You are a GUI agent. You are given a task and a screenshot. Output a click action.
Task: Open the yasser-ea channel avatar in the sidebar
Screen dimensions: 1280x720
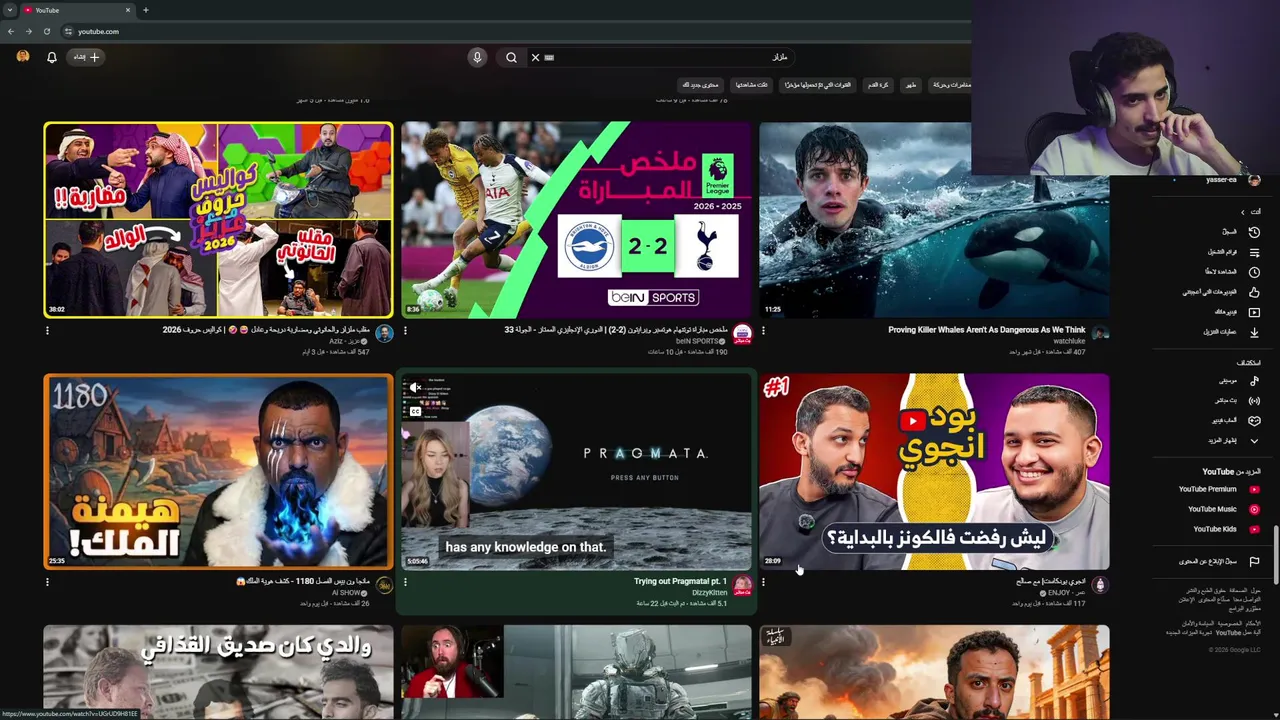[x=1254, y=180]
